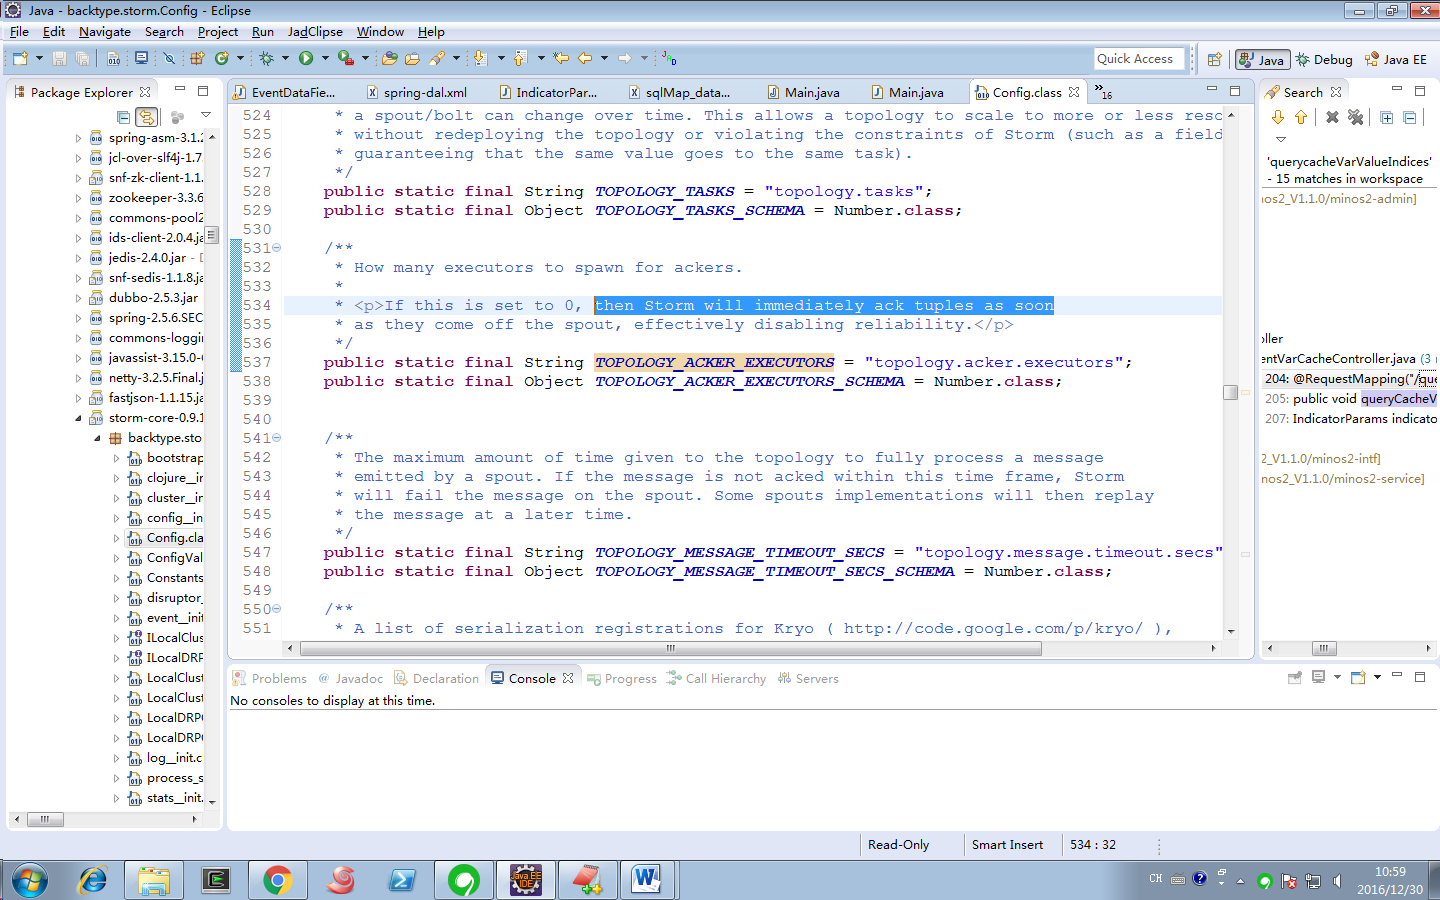Click the Last Edit Location arrow icon

(x=561, y=58)
